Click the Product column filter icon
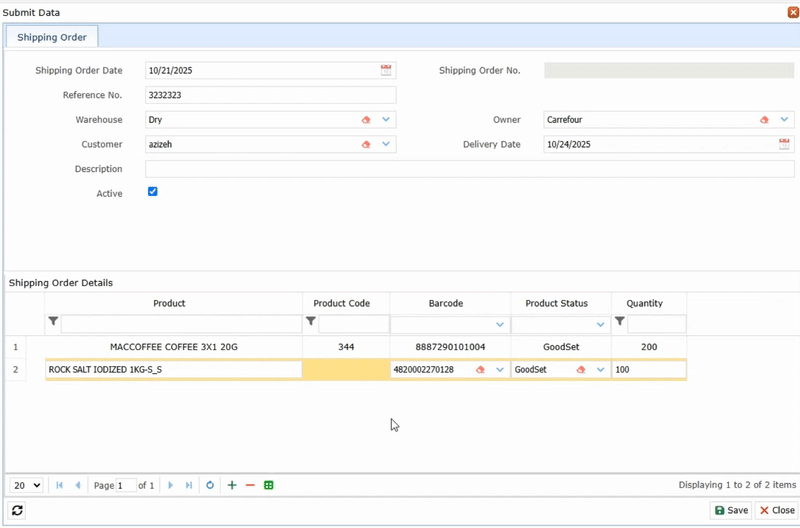The height and width of the screenshot is (528, 800). (52, 323)
